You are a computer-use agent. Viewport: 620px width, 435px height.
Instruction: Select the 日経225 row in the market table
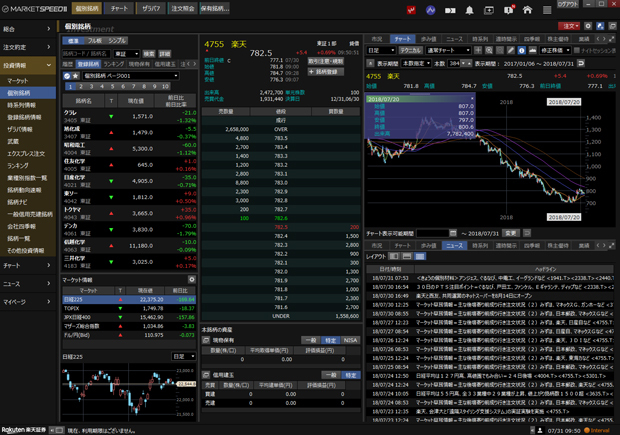(129, 299)
